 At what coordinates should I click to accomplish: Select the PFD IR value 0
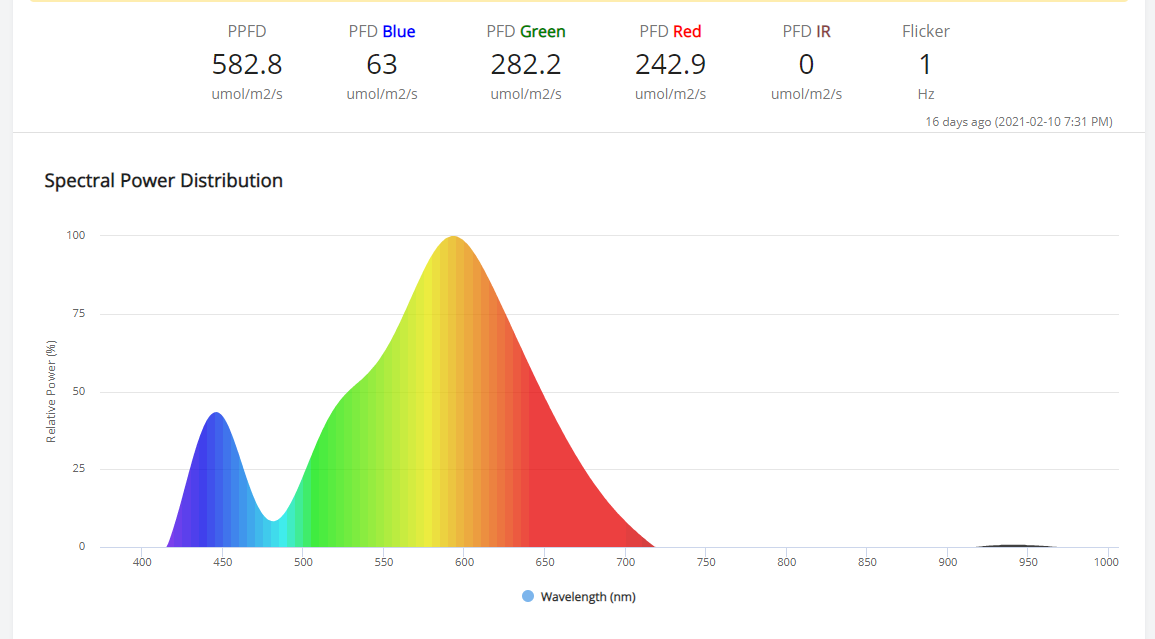pyautogui.click(x=807, y=64)
